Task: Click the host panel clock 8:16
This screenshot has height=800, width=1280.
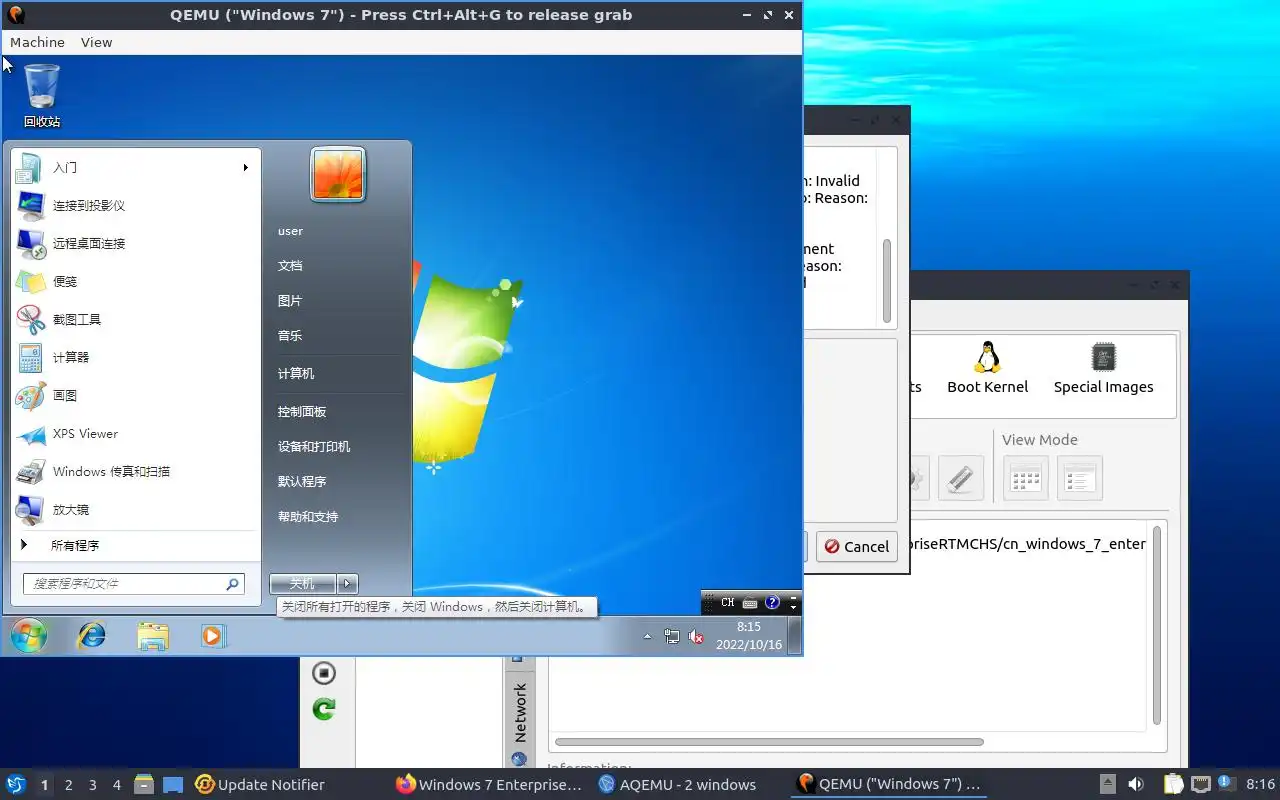Action: click(x=1261, y=785)
